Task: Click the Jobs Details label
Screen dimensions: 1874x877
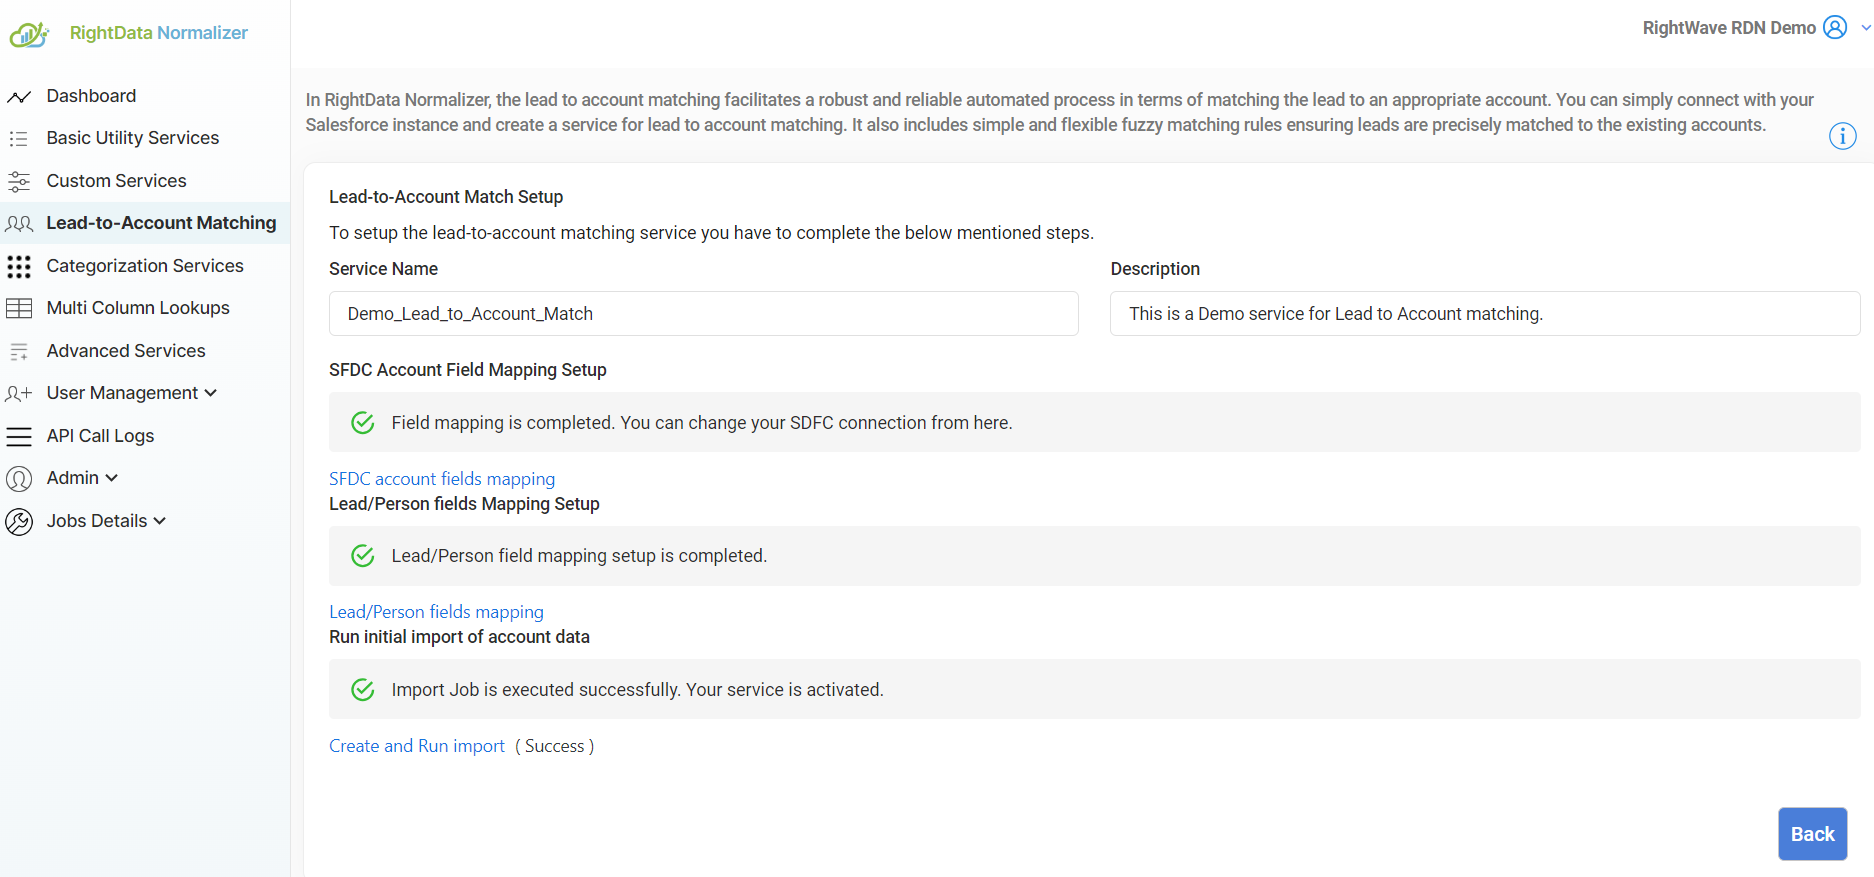Action: point(97,521)
